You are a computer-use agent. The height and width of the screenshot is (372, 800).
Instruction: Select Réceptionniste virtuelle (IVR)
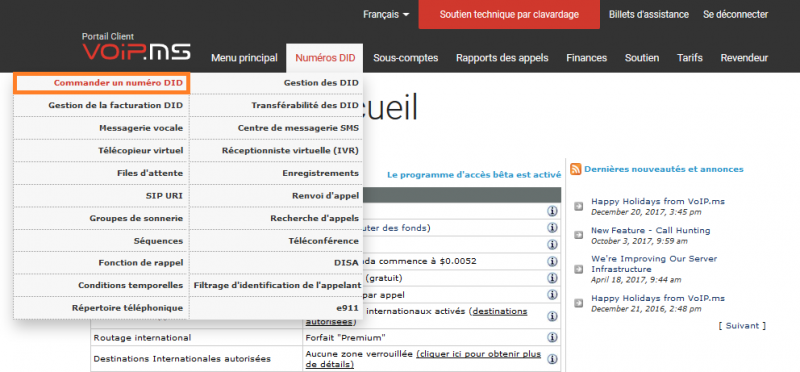point(276,151)
